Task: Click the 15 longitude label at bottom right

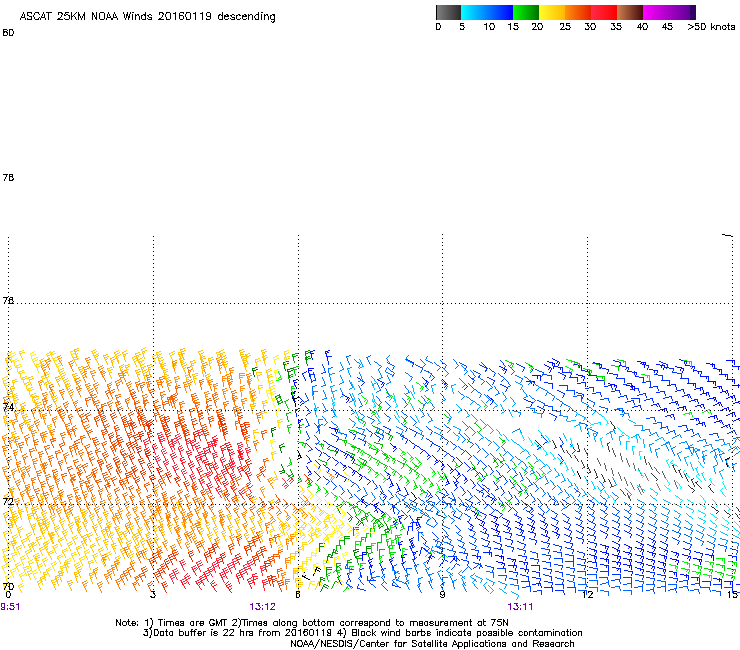Action: [x=732, y=595]
